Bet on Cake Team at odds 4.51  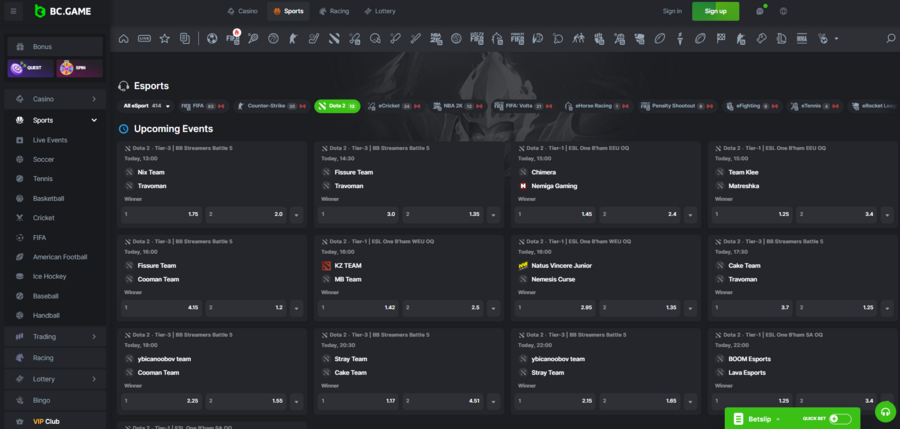click(443, 401)
